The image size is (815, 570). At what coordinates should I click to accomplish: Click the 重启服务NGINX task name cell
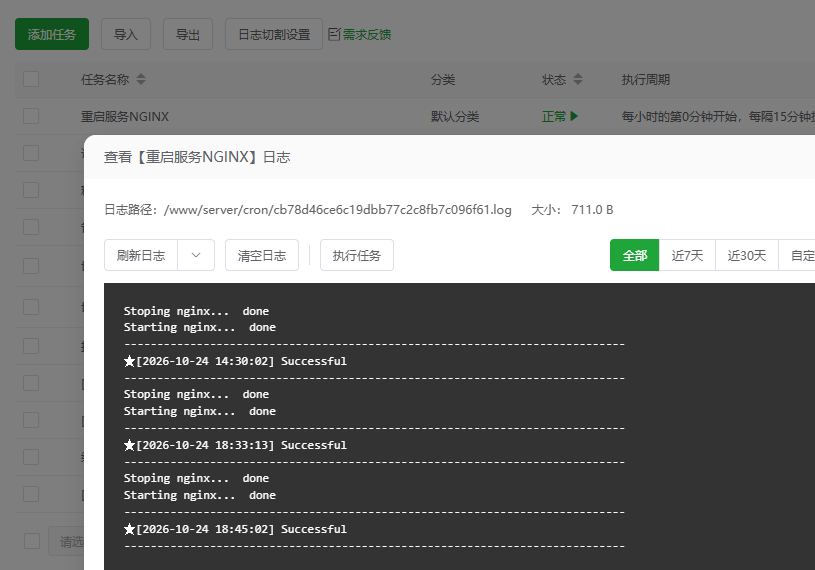coord(125,116)
